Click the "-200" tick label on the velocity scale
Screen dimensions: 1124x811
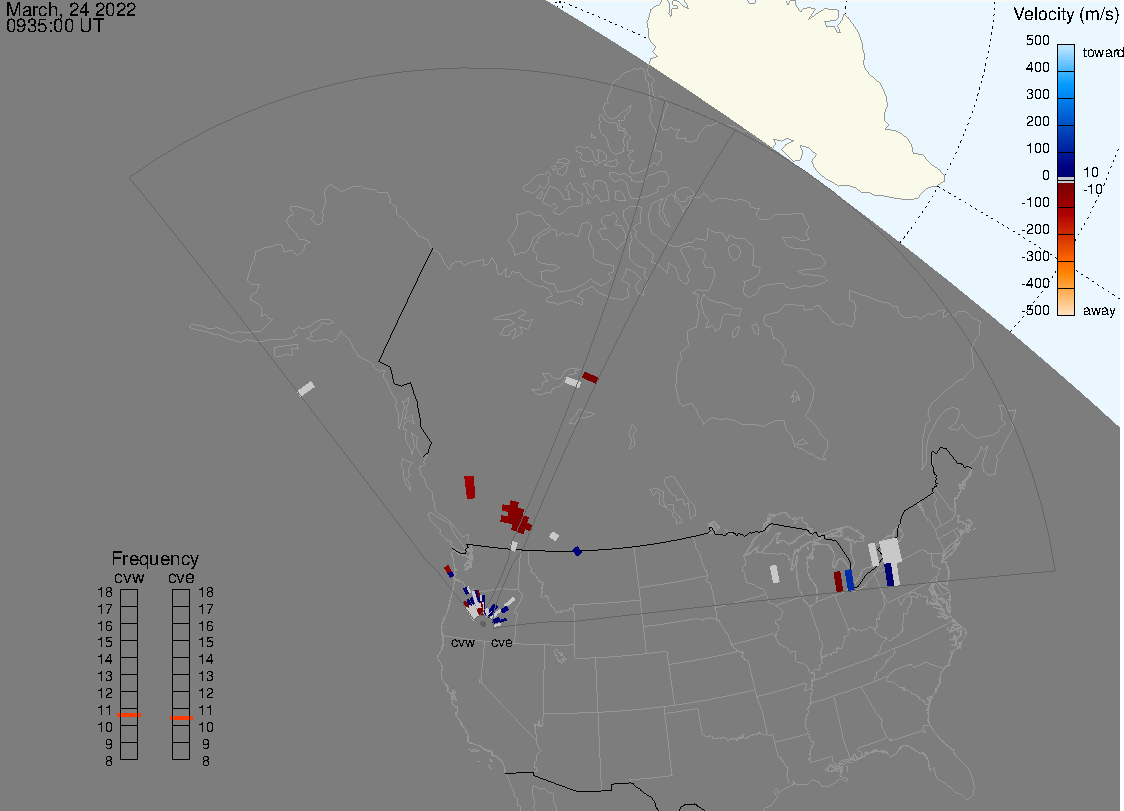click(1035, 229)
